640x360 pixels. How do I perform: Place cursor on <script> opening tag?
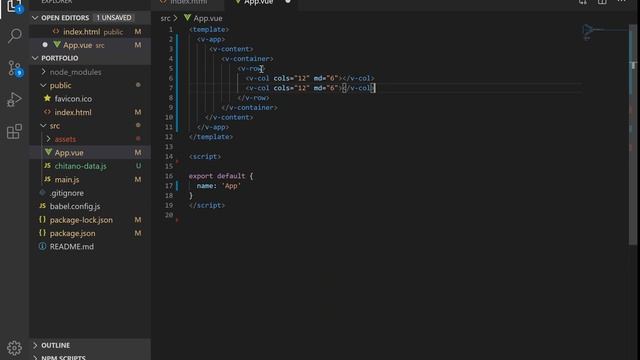tap(205, 156)
